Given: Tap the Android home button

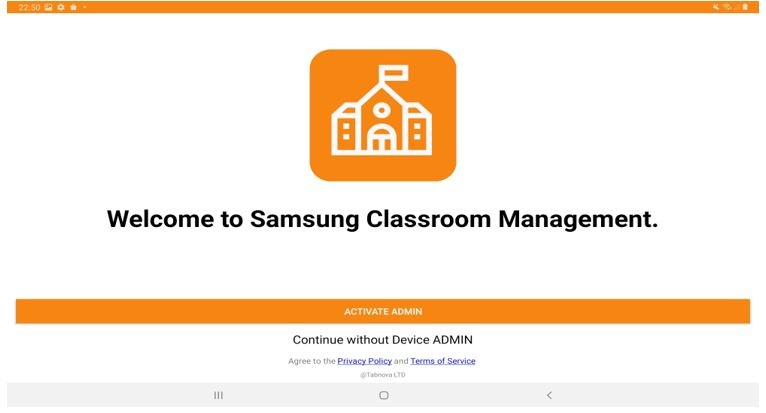Looking at the screenshot, I should tap(383, 395).
